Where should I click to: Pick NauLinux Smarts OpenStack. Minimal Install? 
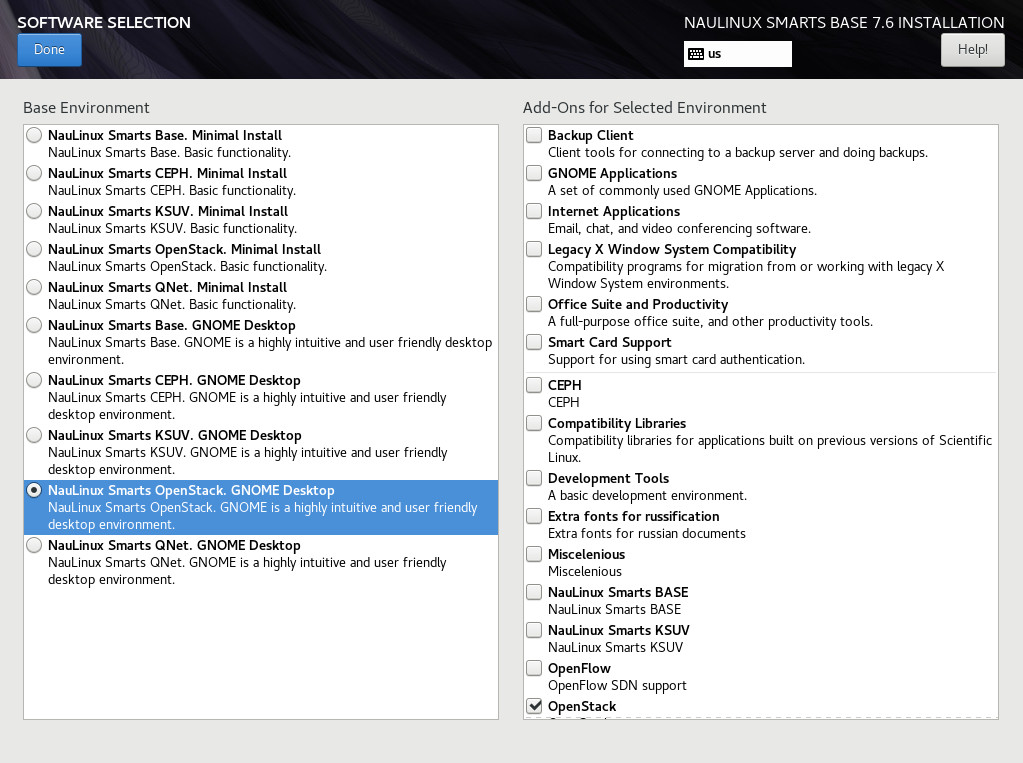35,249
